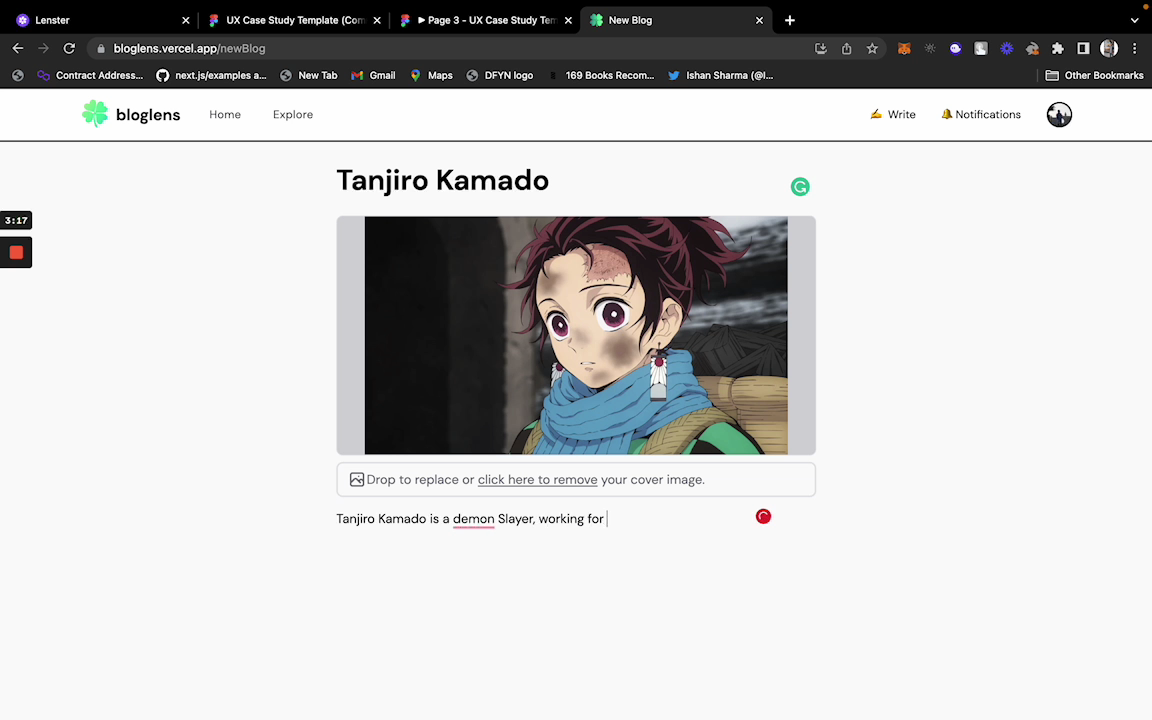Click the bloglens clover logo
The height and width of the screenshot is (720, 1152).
click(x=95, y=114)
